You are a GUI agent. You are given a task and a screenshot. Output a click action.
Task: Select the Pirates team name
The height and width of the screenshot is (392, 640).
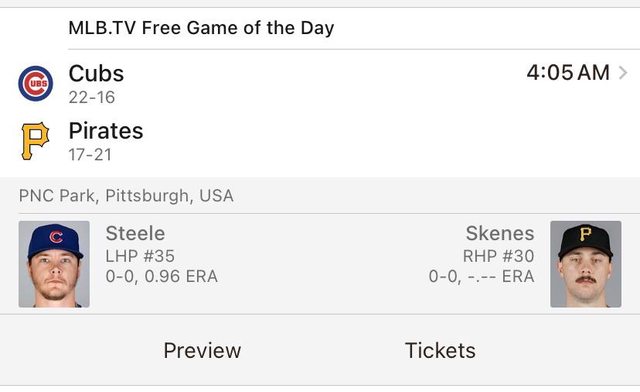point(106,131)
